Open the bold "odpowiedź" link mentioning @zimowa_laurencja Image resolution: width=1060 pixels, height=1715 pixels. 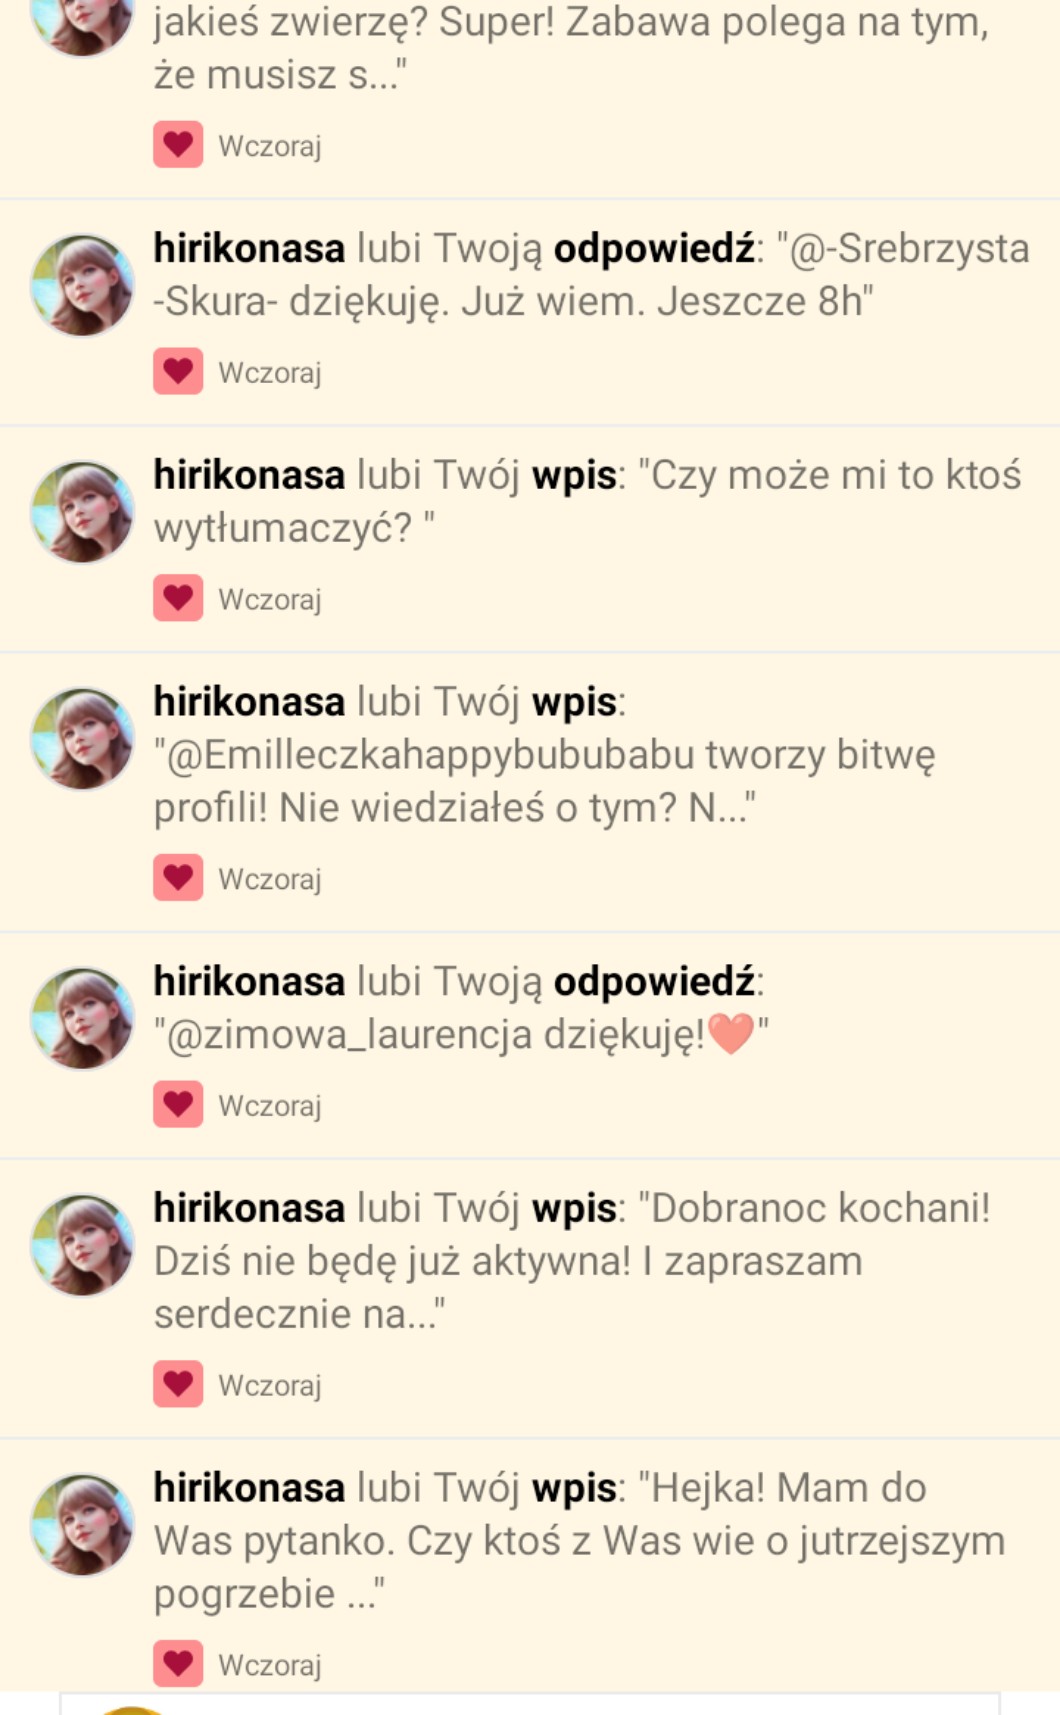(x=655, y=982)
